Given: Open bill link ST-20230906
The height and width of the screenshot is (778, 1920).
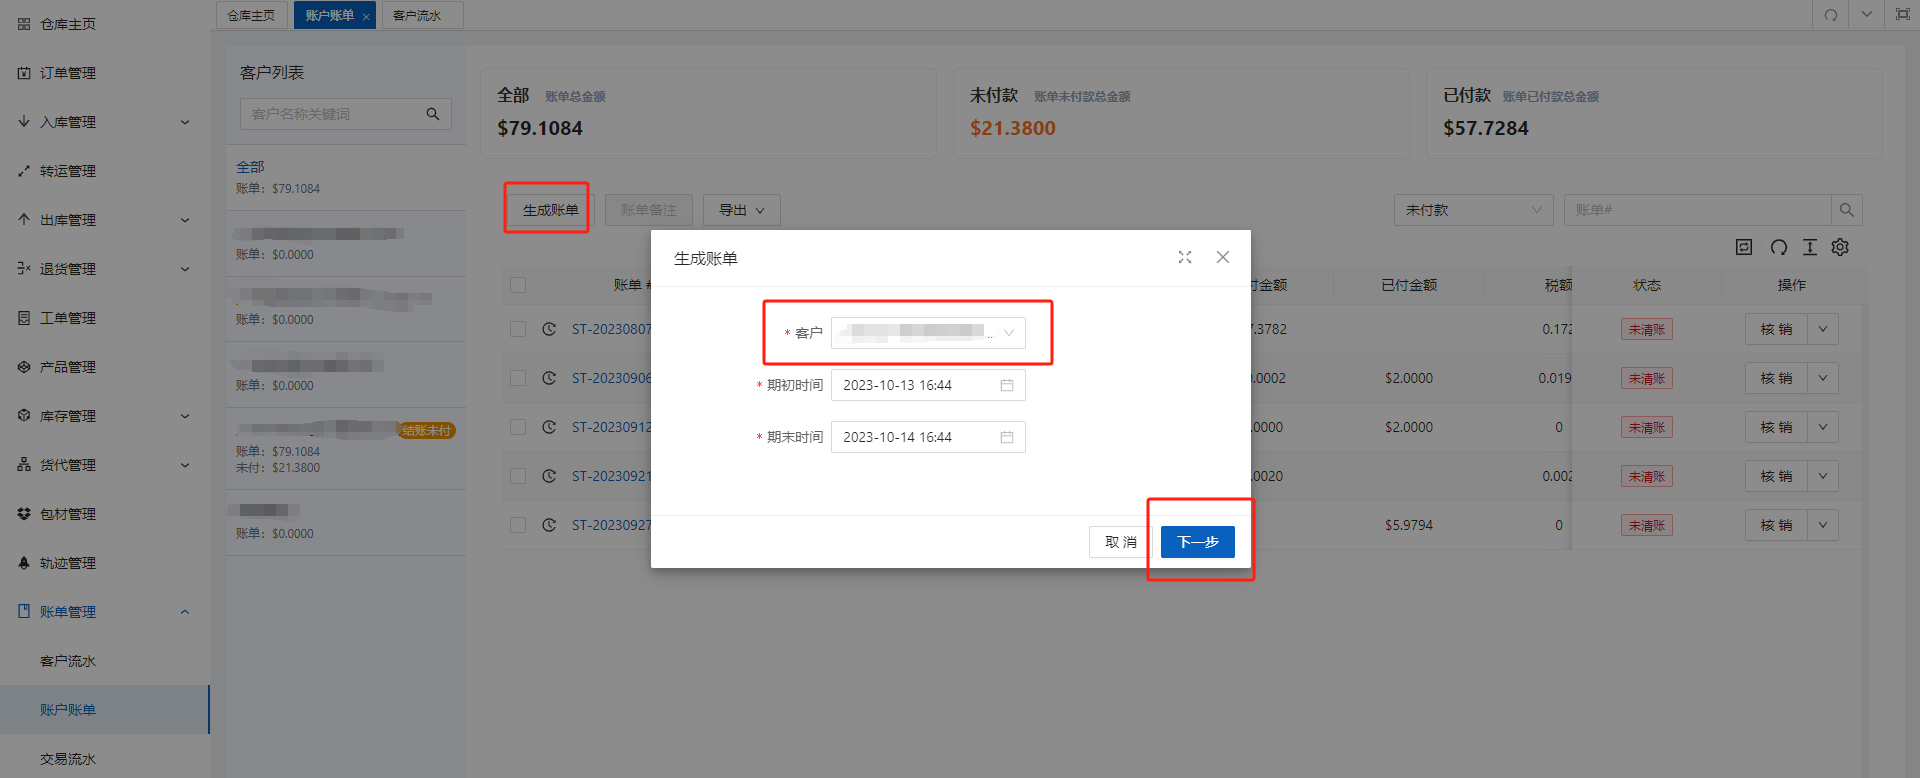Looking at the screenshot, I should click(x=611, y=378).
